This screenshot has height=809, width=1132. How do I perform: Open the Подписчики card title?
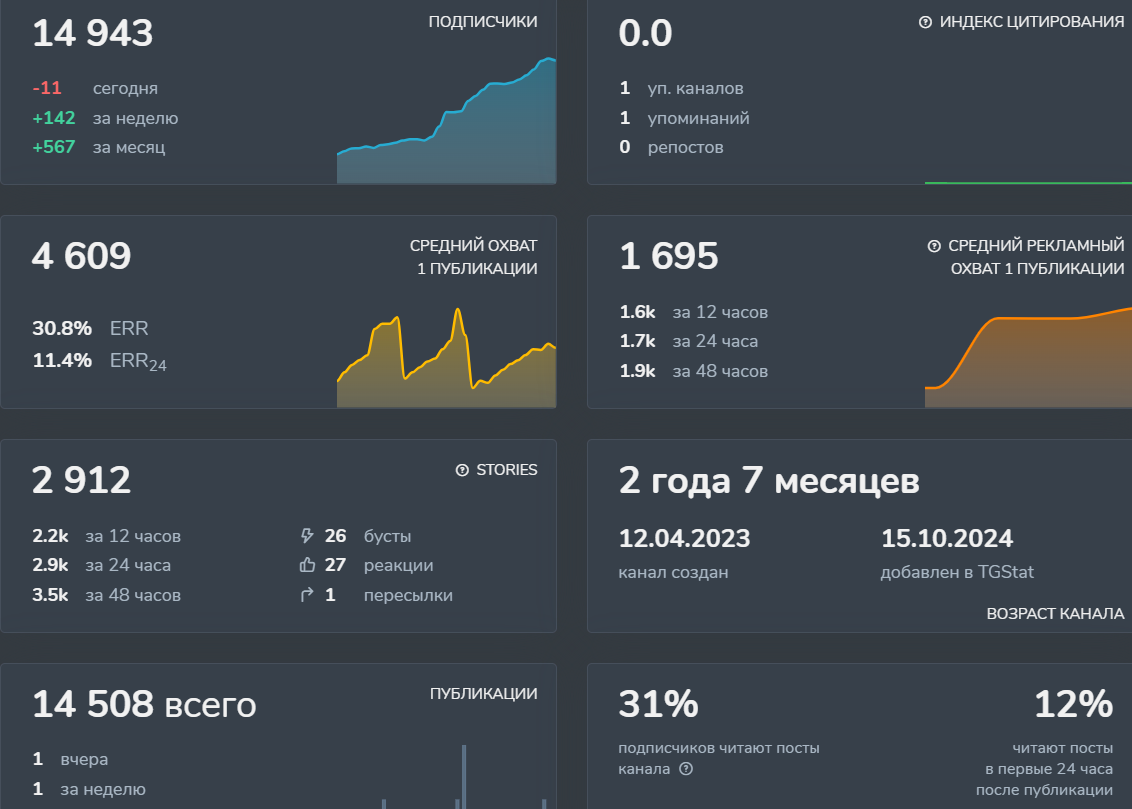click(482, 22)
